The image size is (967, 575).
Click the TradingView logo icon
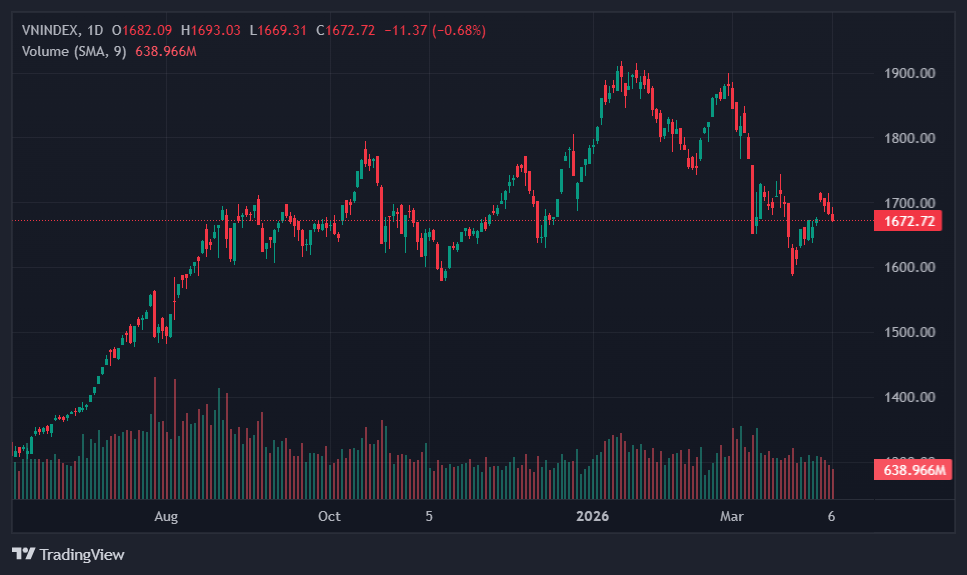[x=24, y=554]
